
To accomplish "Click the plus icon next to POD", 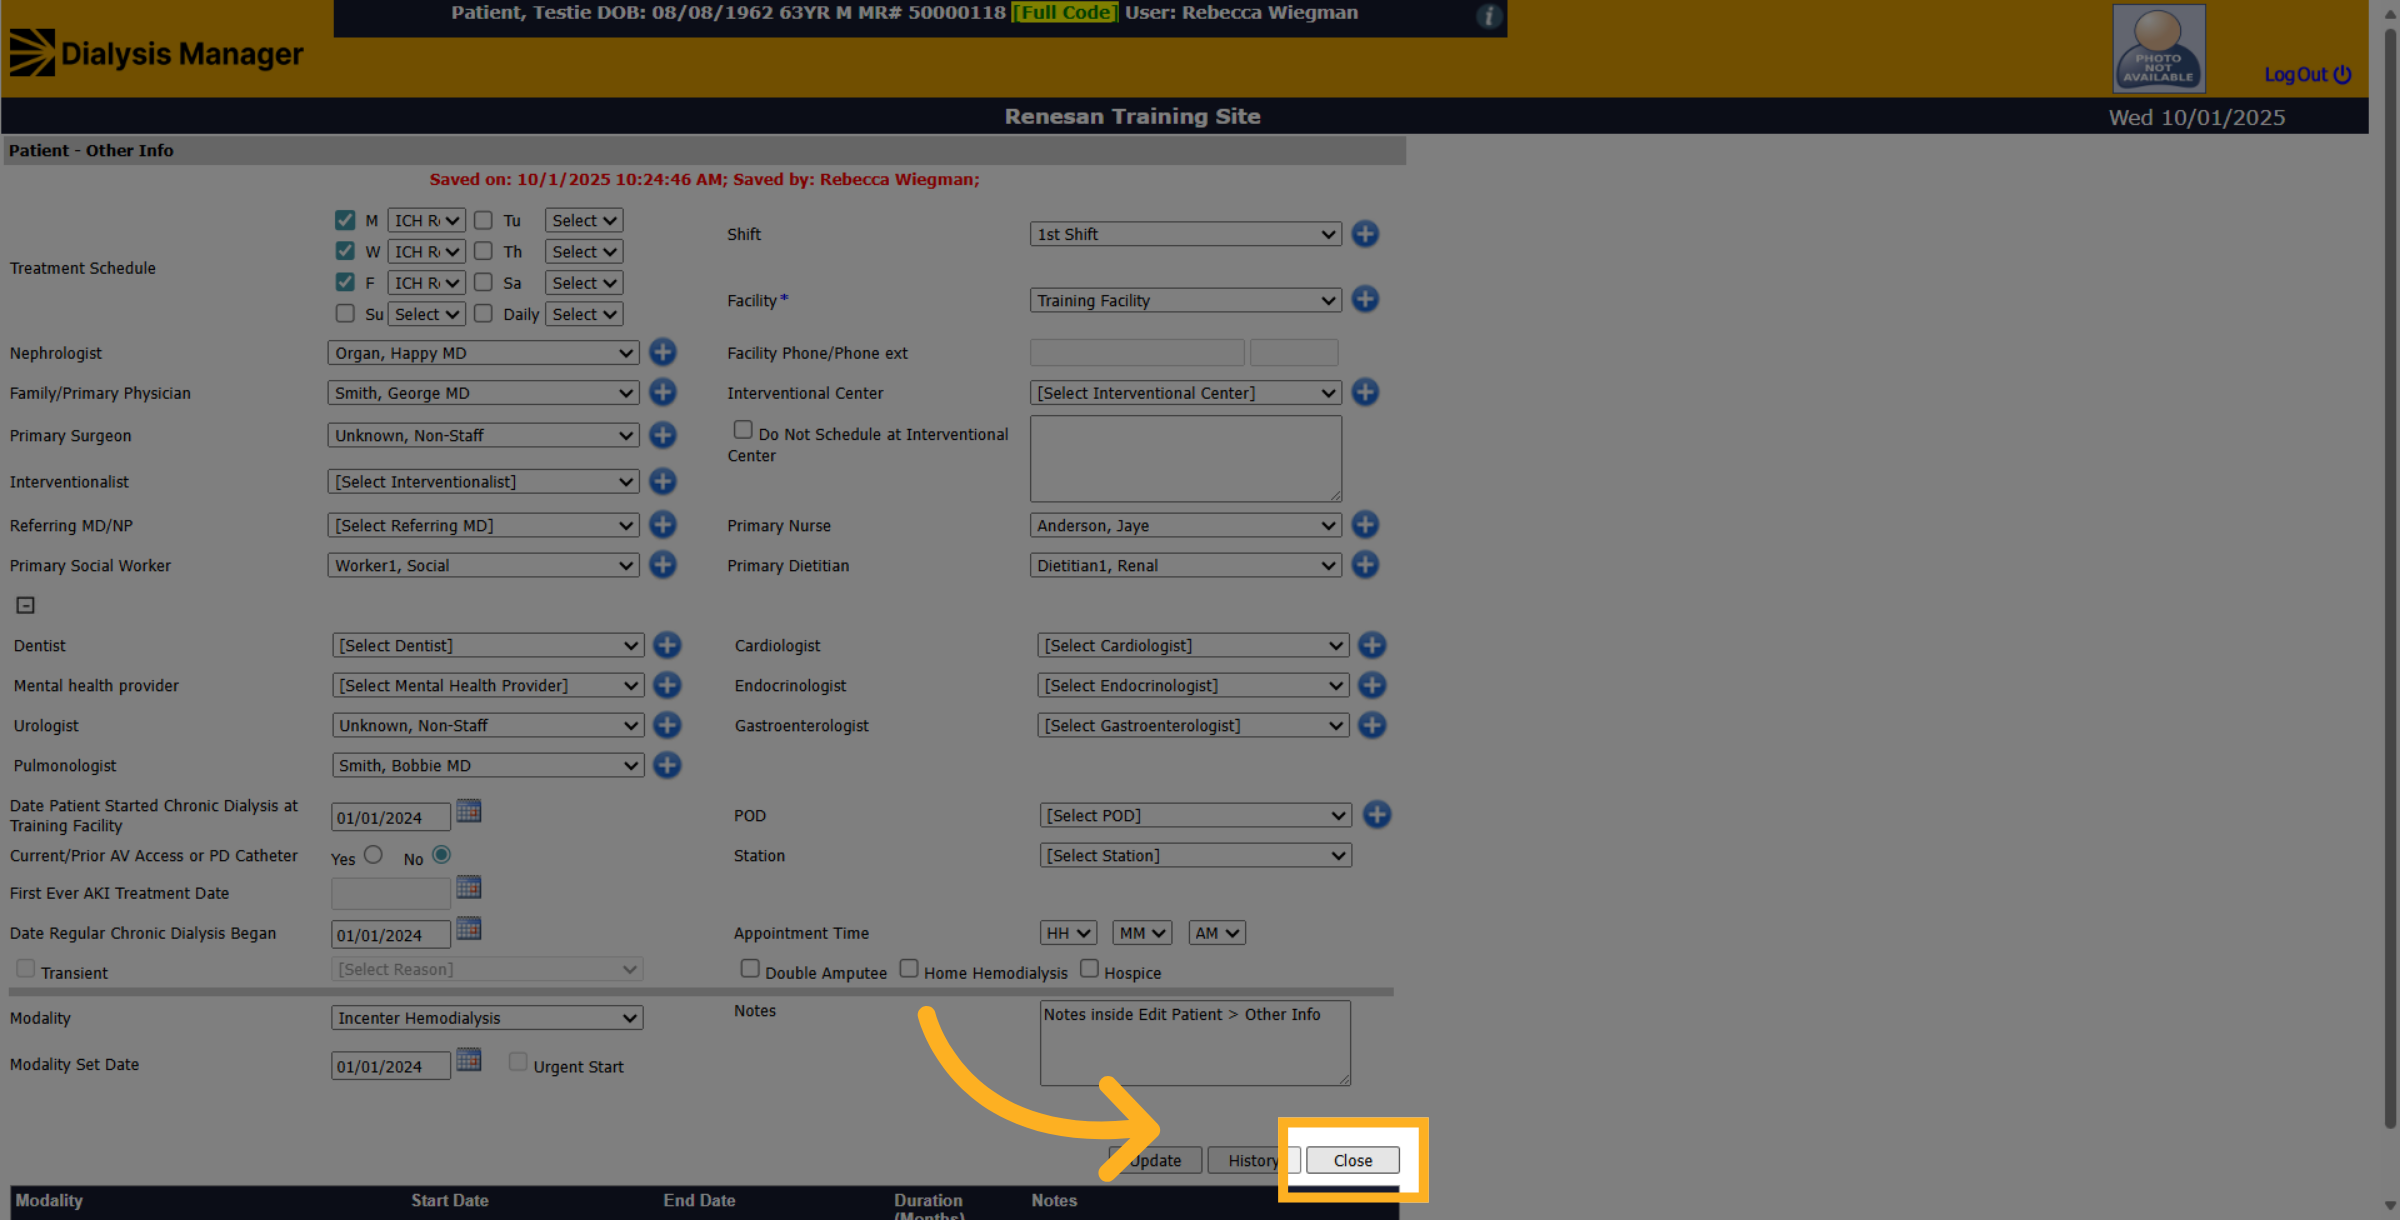I will pyautogui.click(x=1377, y=814).
